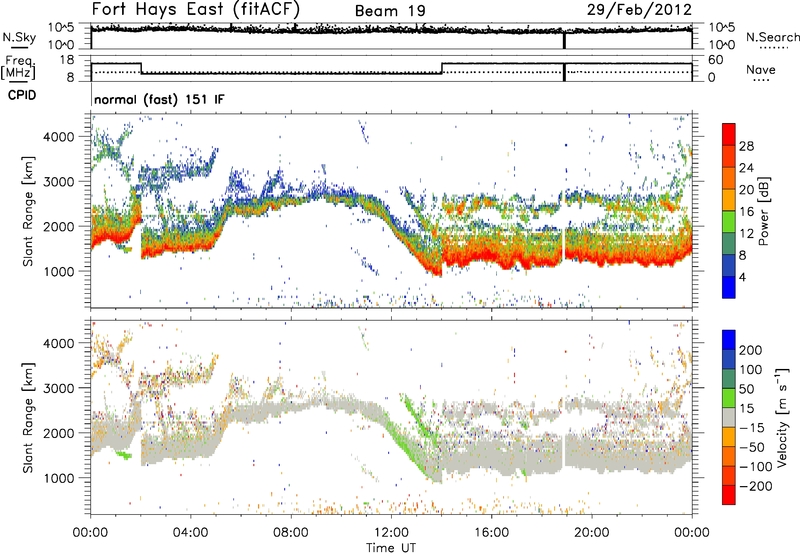Click the '28' value on Power color bar
This screenshot has width=800, height=554.
tap(746, 146)
